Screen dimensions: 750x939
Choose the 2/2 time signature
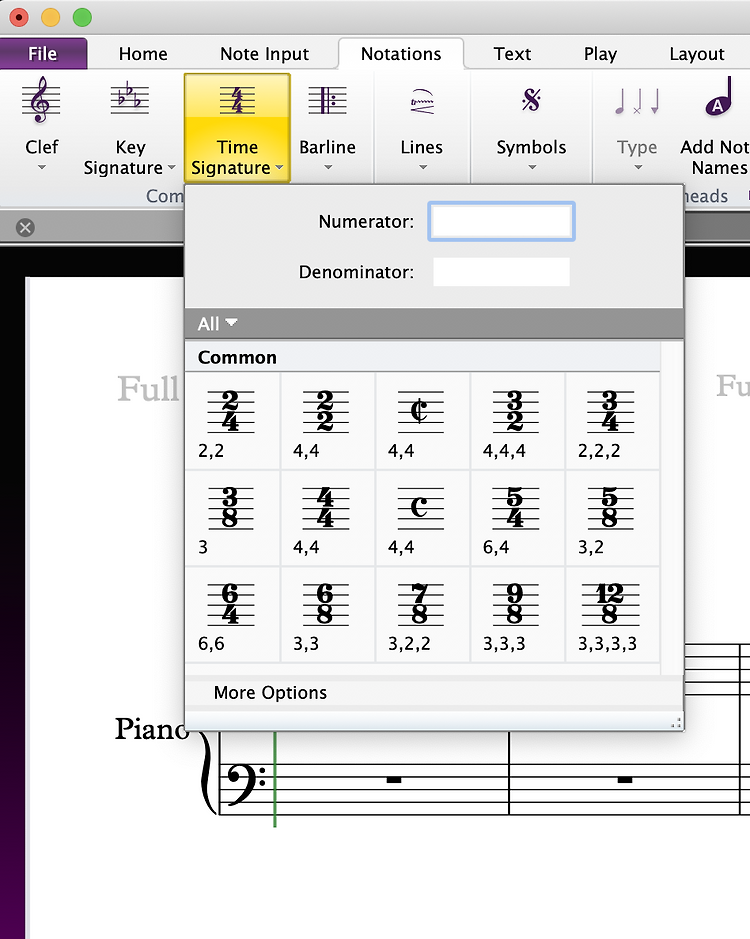coord(328,420)
